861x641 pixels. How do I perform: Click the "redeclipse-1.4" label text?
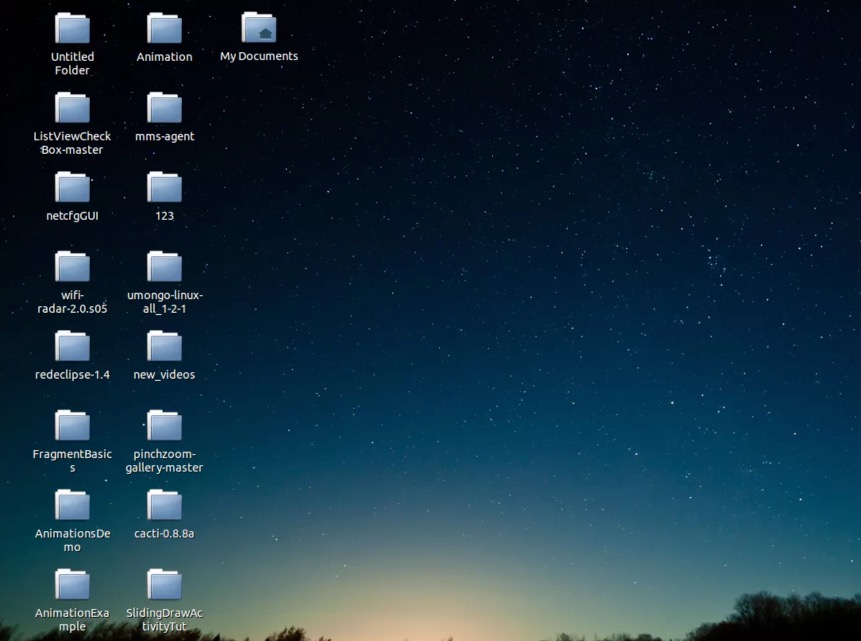pos(72,375)
